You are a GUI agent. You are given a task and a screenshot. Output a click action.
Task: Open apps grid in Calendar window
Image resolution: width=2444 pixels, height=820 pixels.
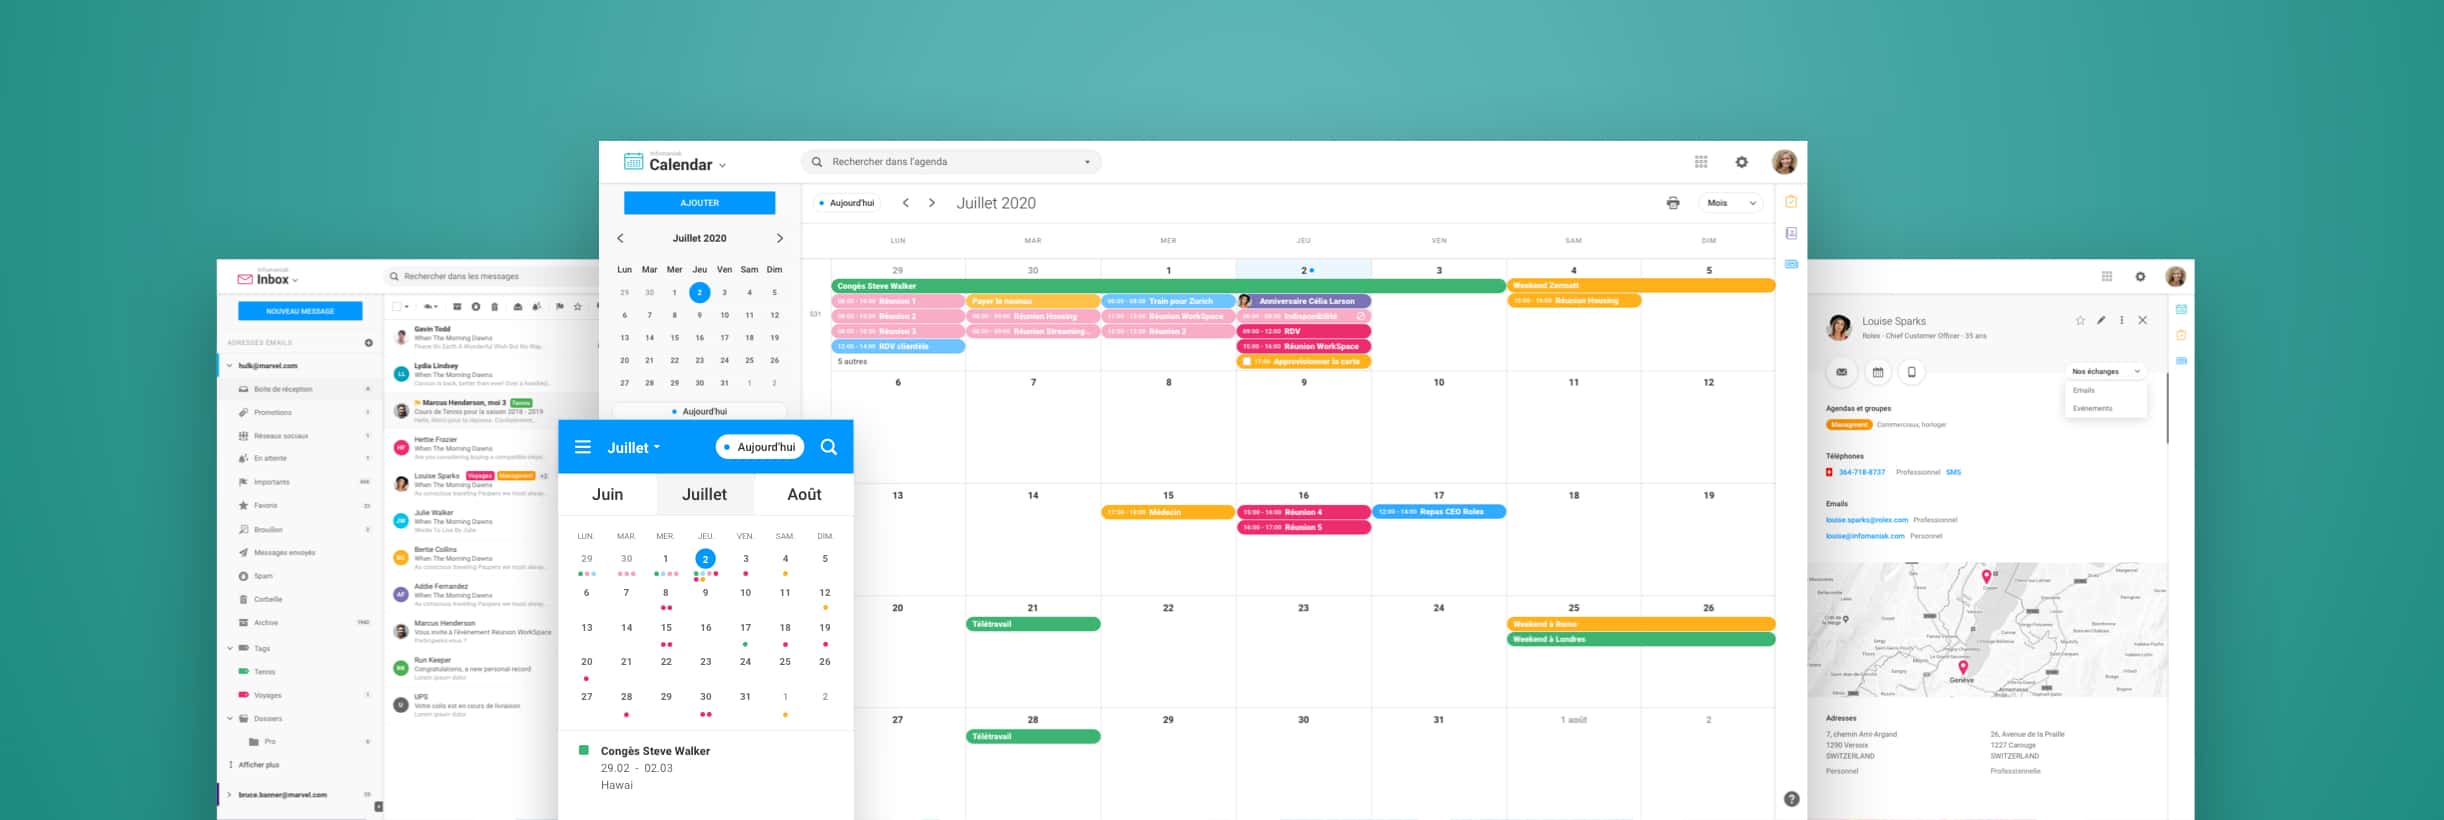1701,162
